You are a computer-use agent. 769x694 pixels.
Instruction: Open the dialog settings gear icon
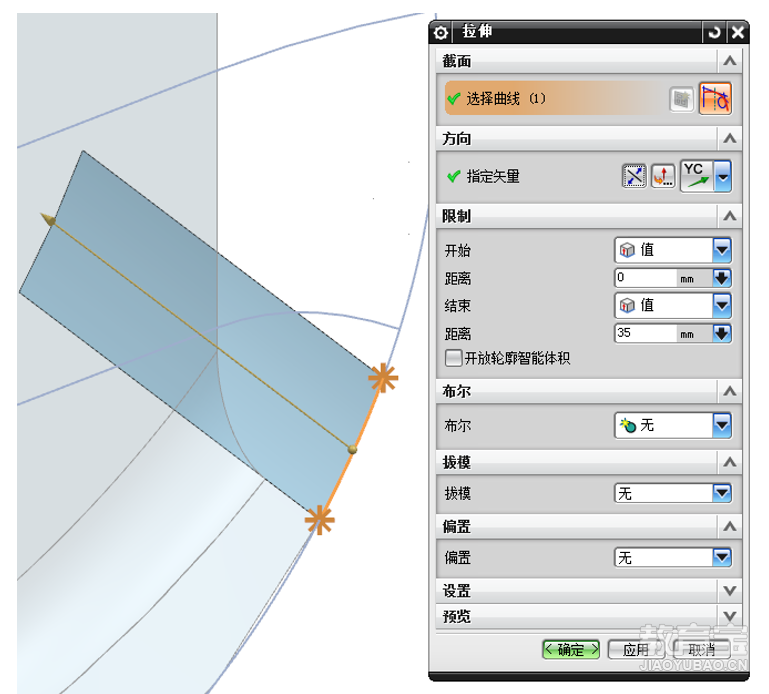(x=440, y=33)
